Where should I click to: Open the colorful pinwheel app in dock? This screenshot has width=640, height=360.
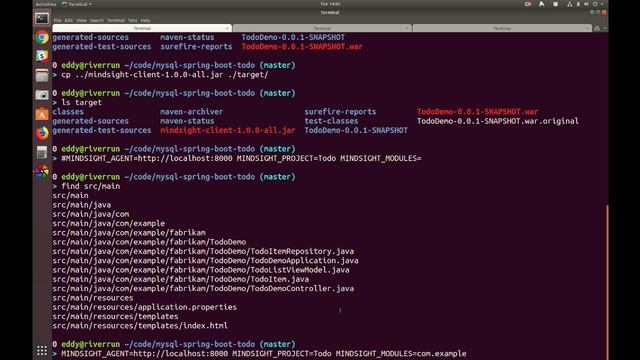[x=42, y=171]
